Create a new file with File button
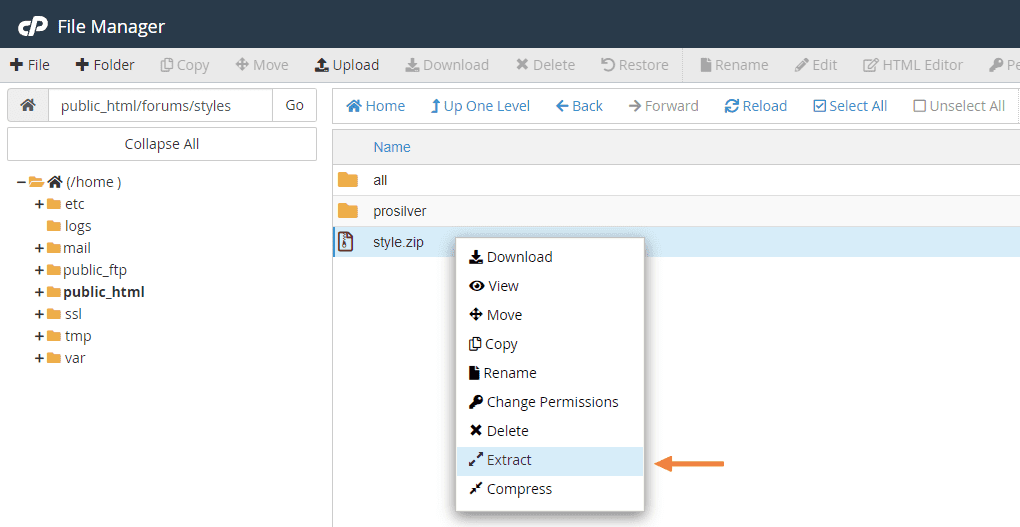 (30, 65)
